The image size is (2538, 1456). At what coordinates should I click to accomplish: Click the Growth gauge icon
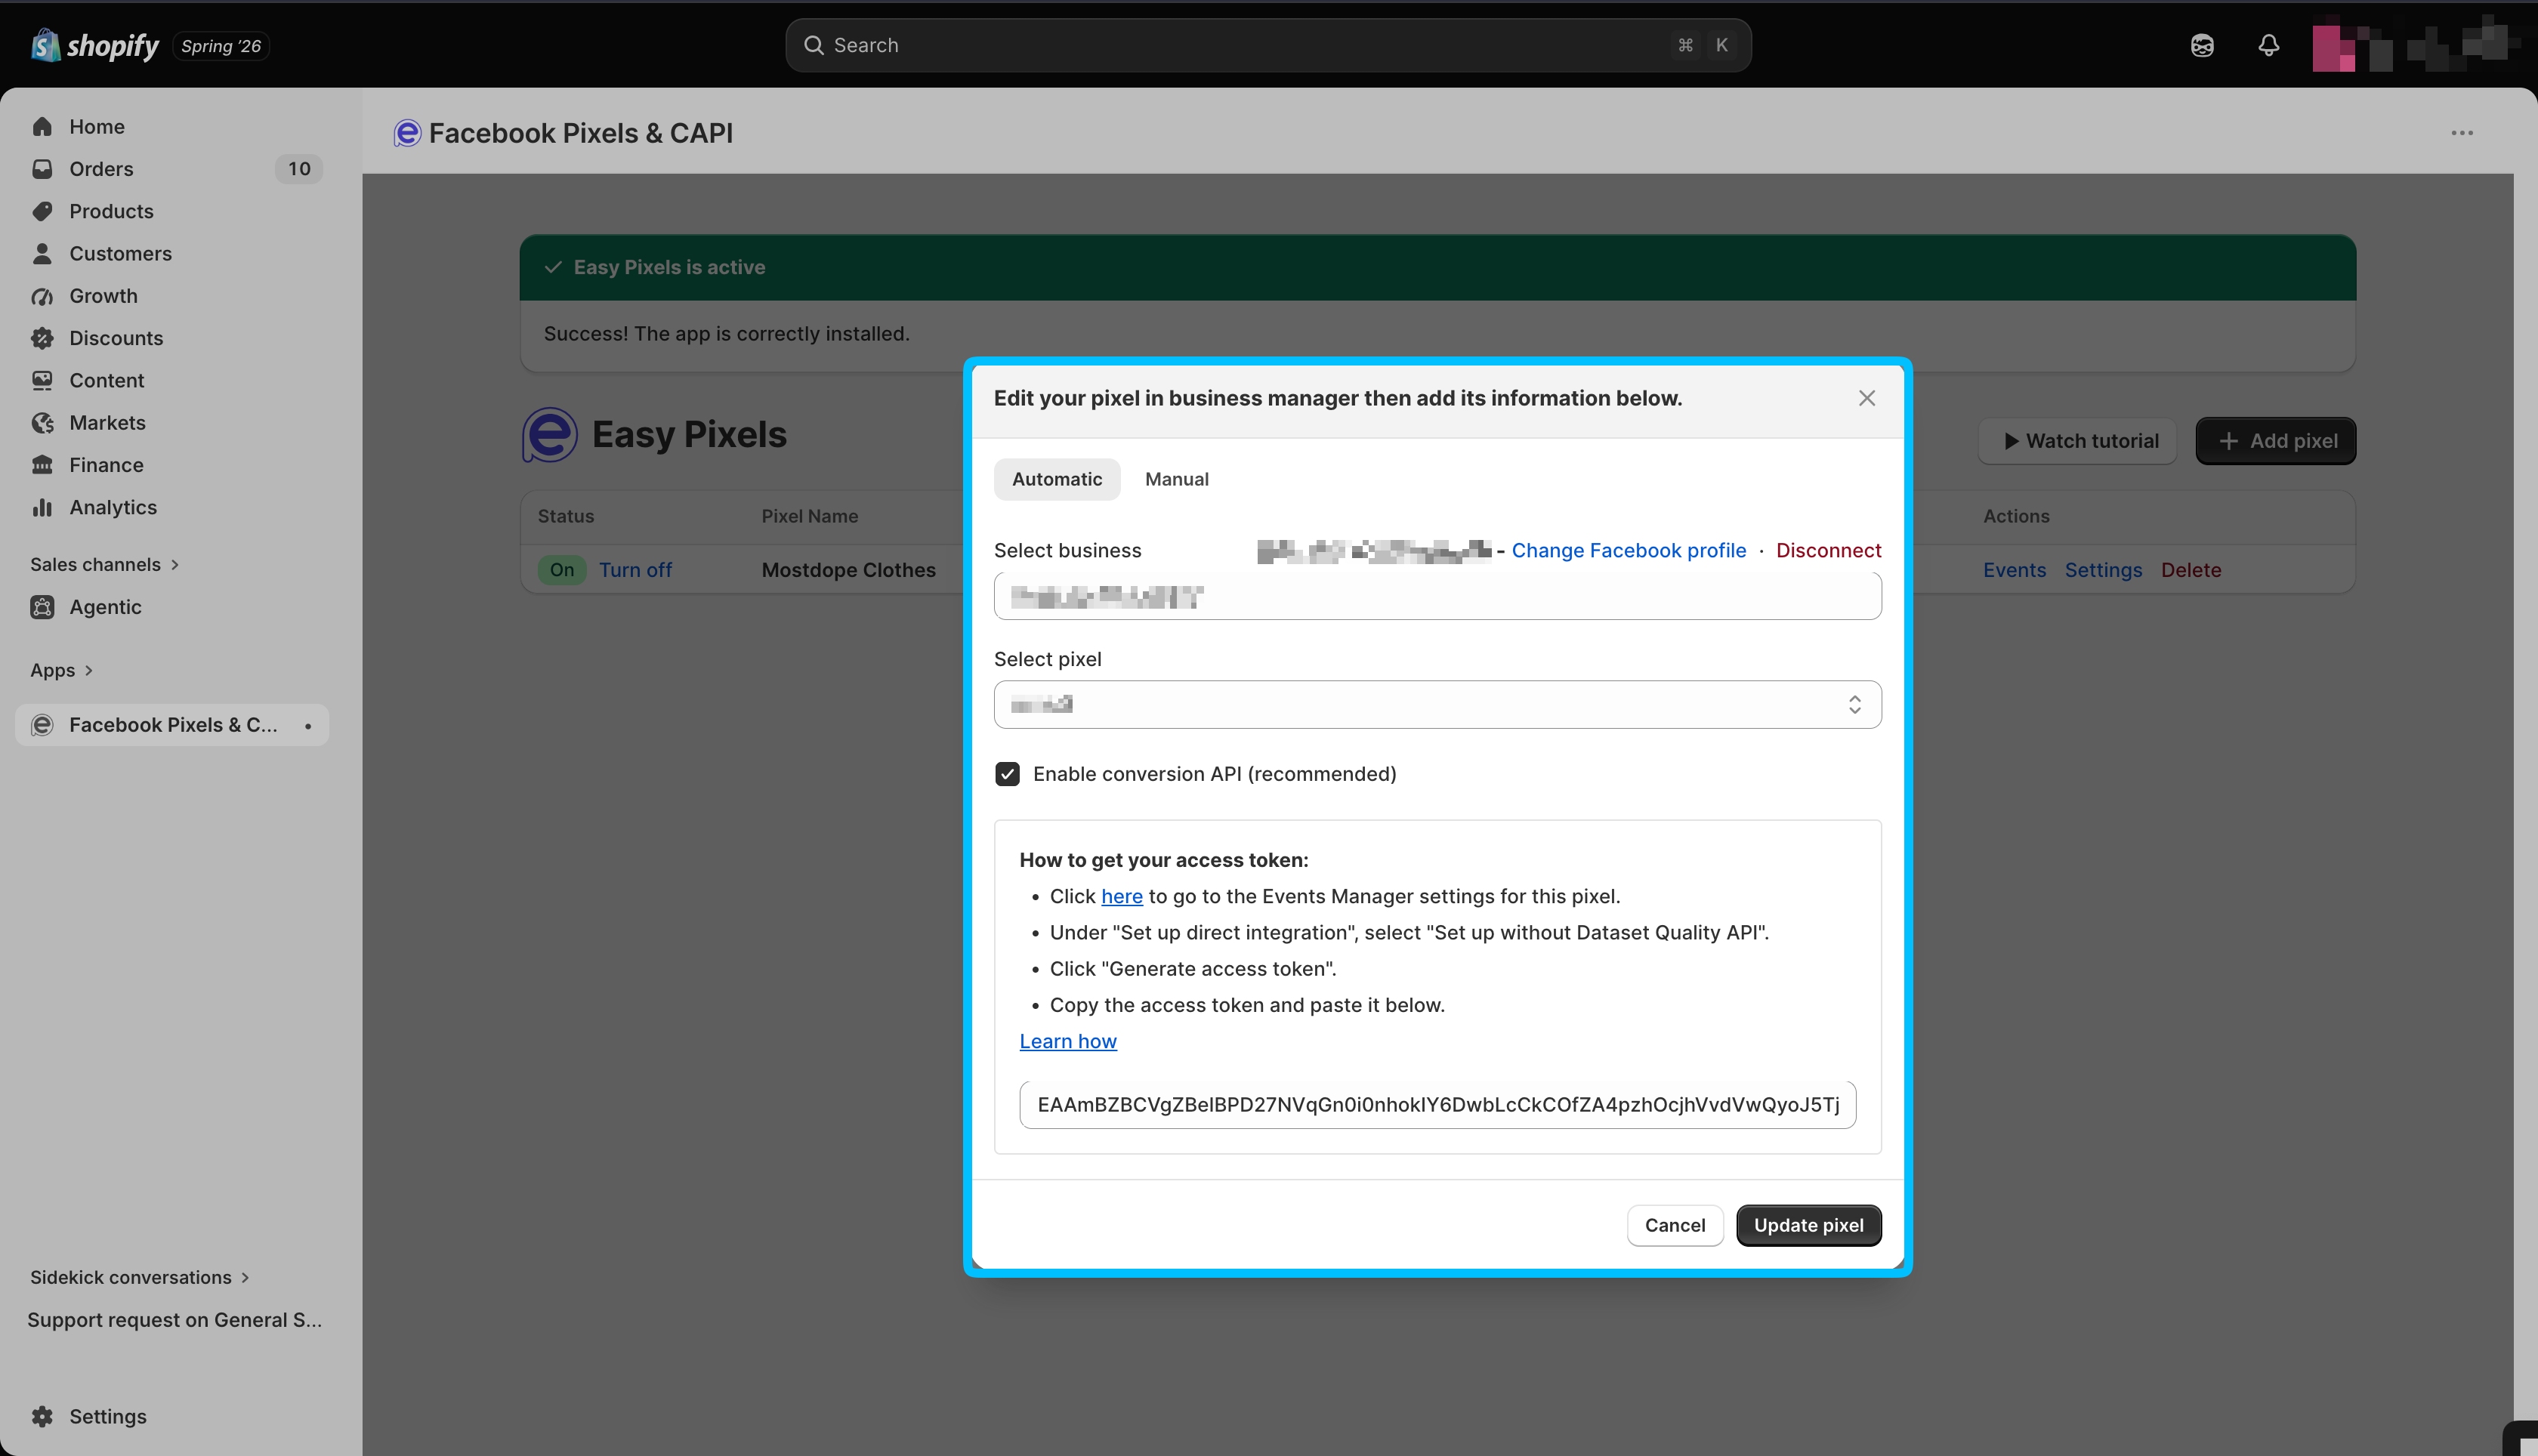tap(42, 296)
